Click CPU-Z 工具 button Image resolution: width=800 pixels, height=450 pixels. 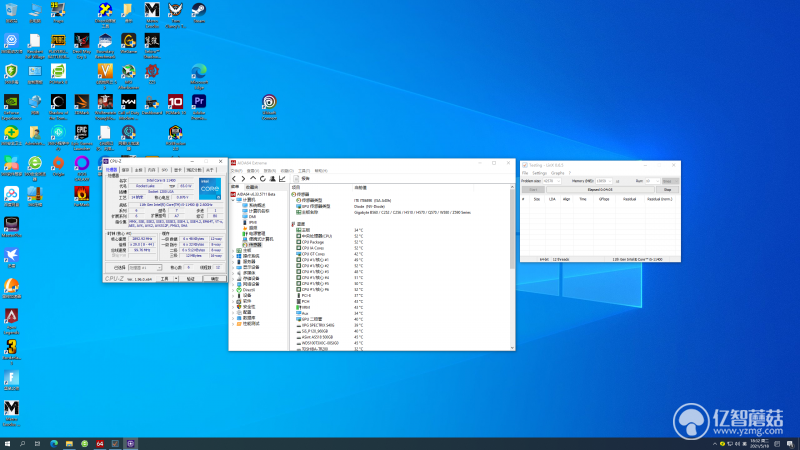(x=164, y=279)
